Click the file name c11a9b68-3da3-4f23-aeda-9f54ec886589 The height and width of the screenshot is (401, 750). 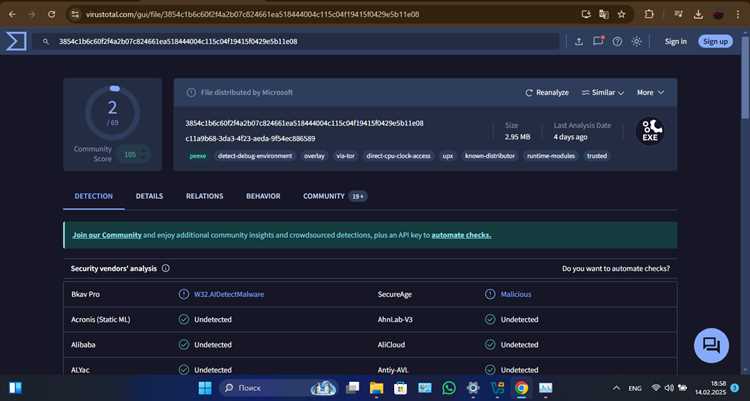point(250,139)
